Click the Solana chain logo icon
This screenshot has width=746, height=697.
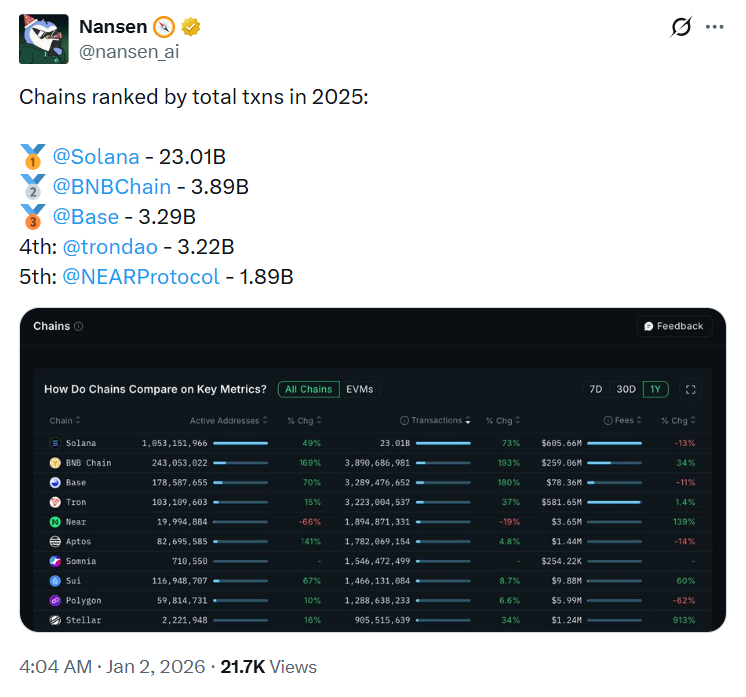pos(55,443)
